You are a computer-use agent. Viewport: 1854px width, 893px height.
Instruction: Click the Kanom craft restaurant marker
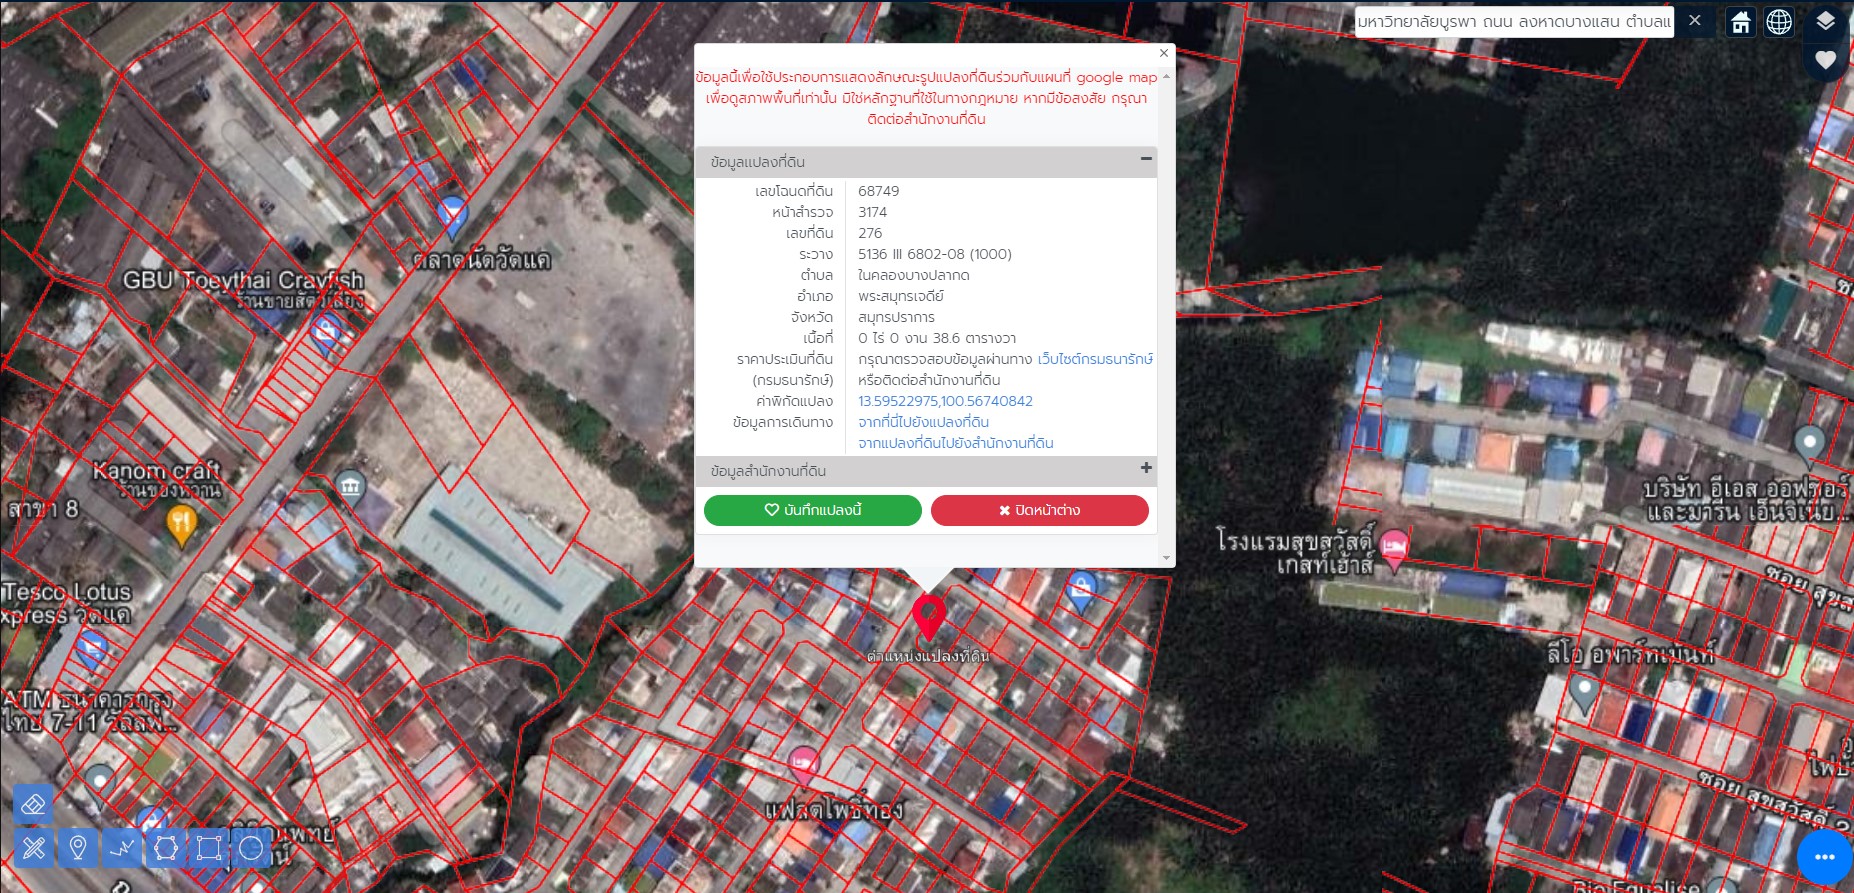(181, 524)
